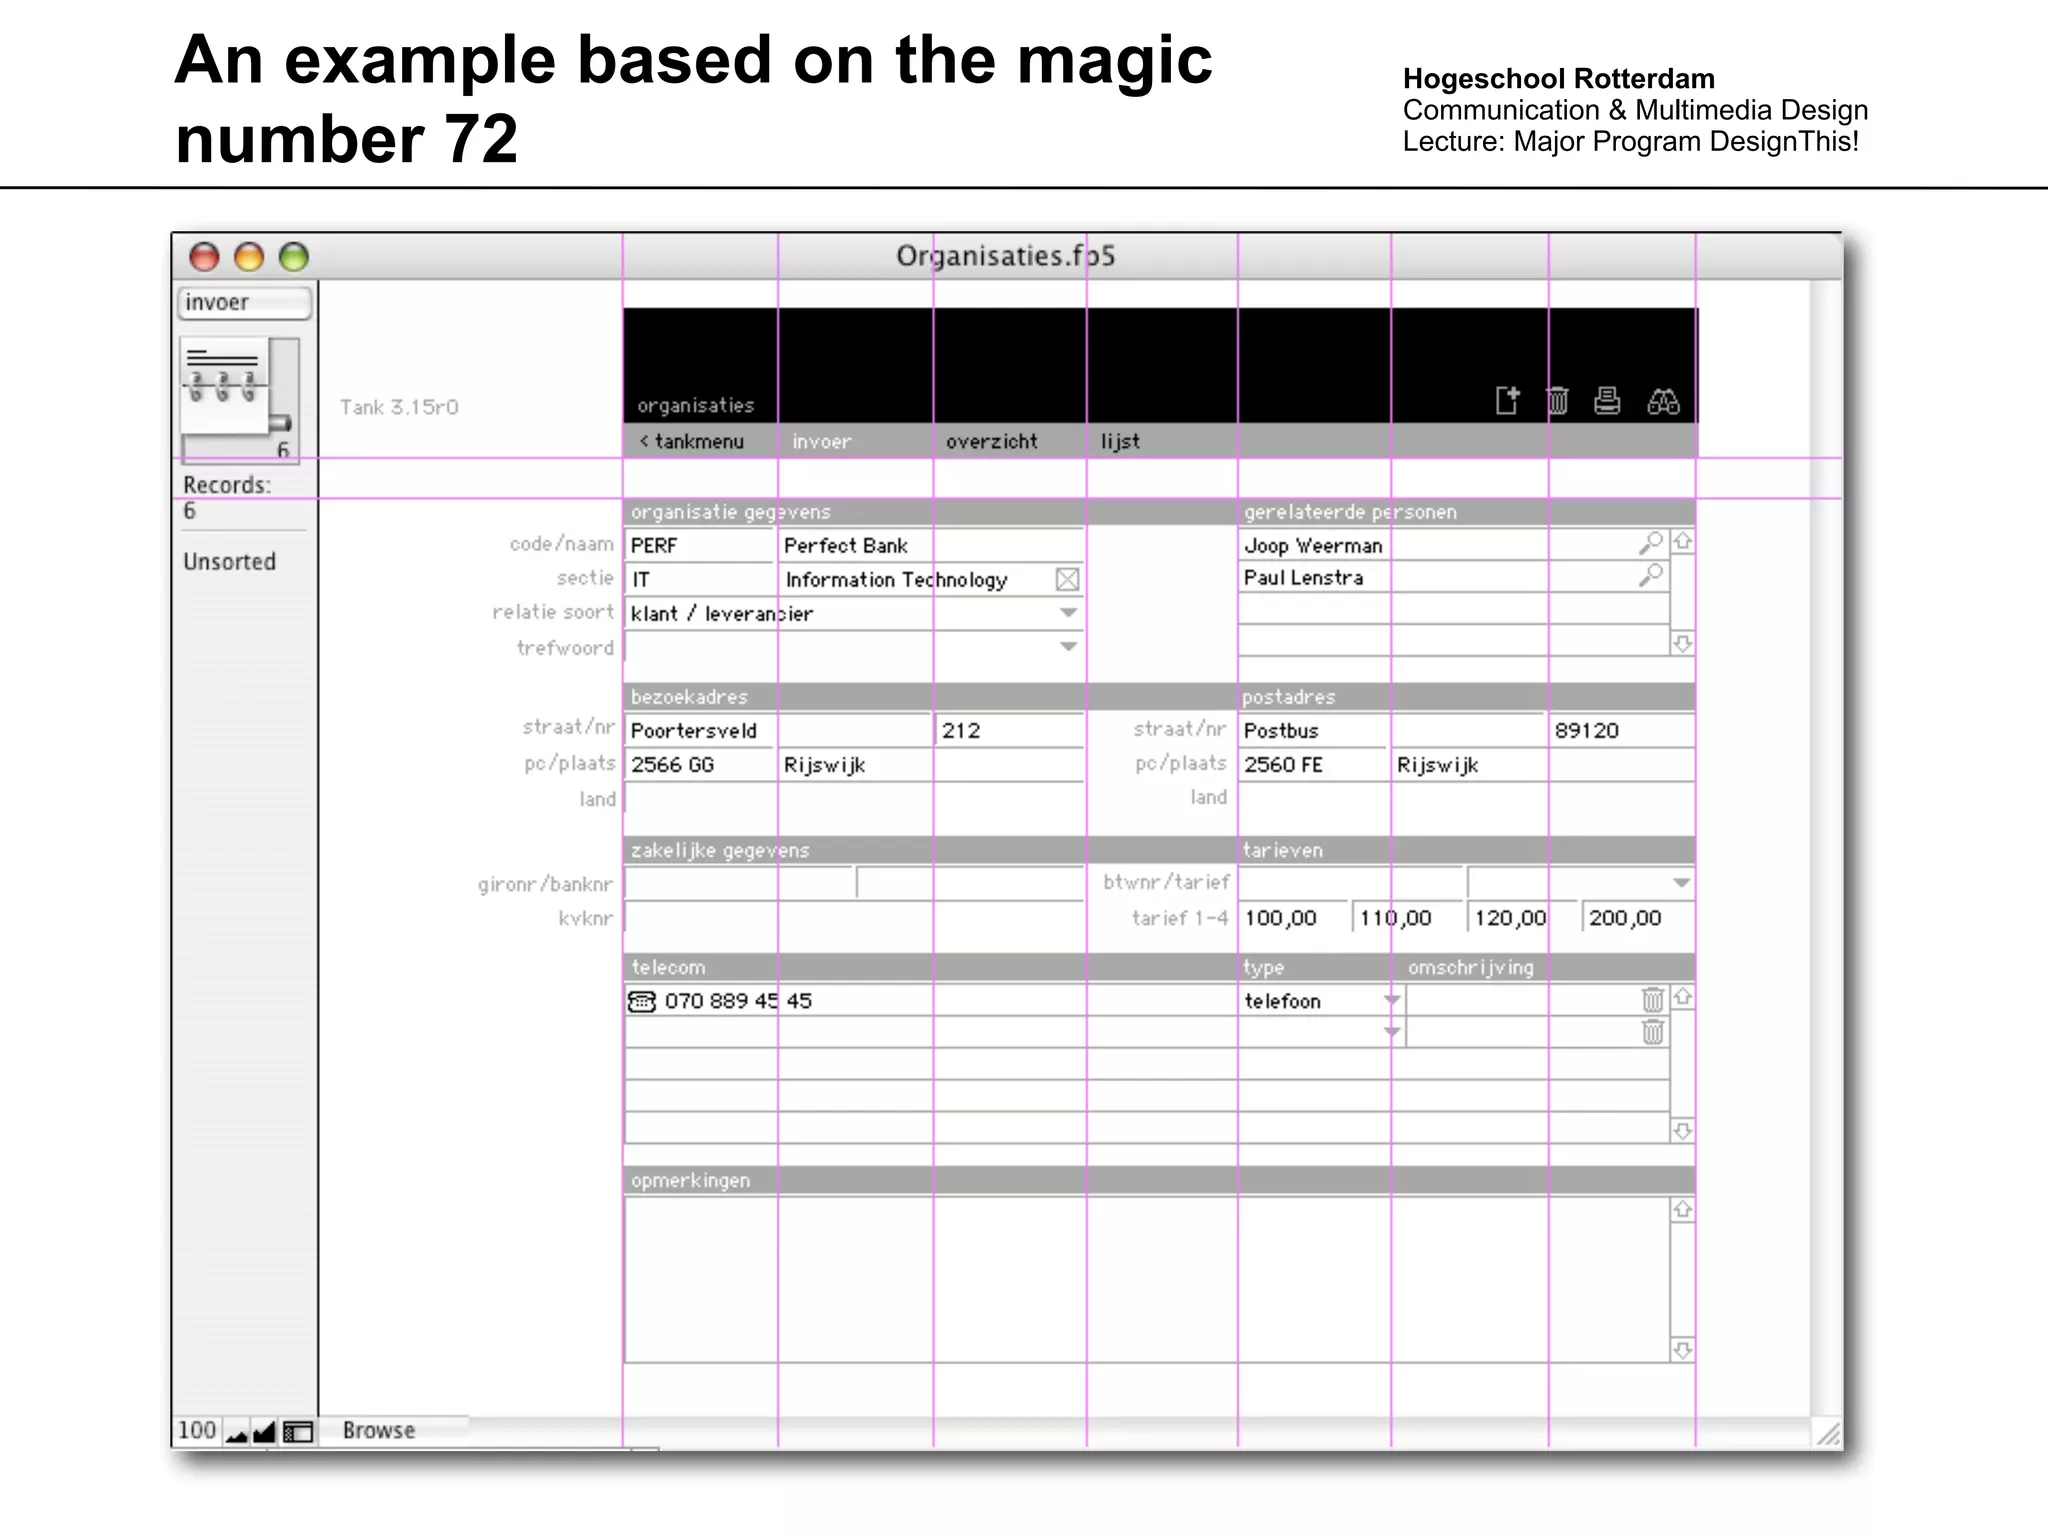
Task: Open the trefwoord dropdown
Action: click(1068, 646)
